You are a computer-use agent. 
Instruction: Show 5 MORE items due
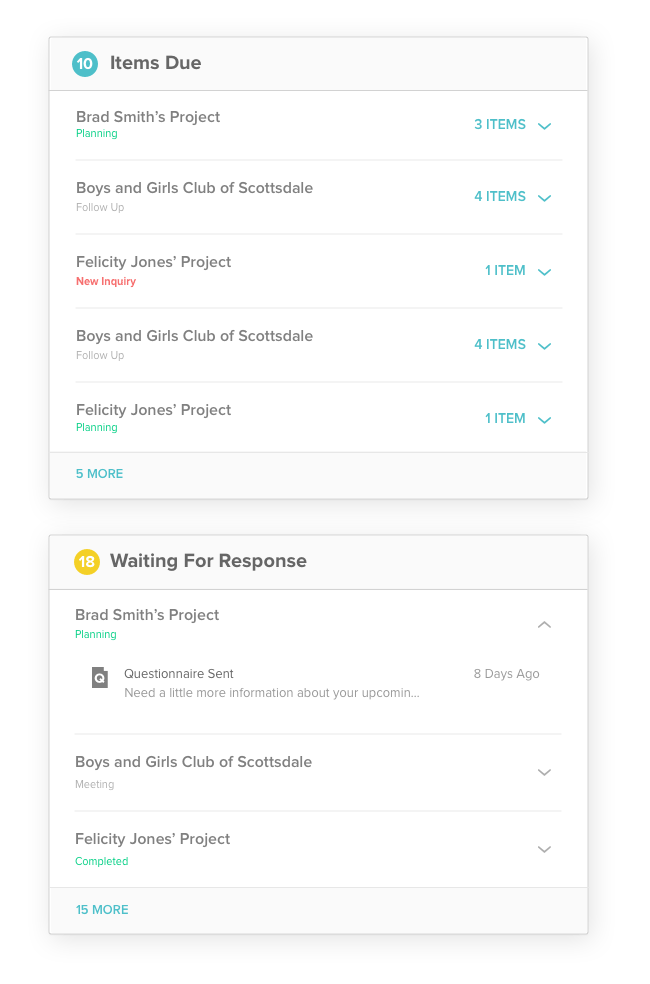pyautogui.click(x=99, y=474)
